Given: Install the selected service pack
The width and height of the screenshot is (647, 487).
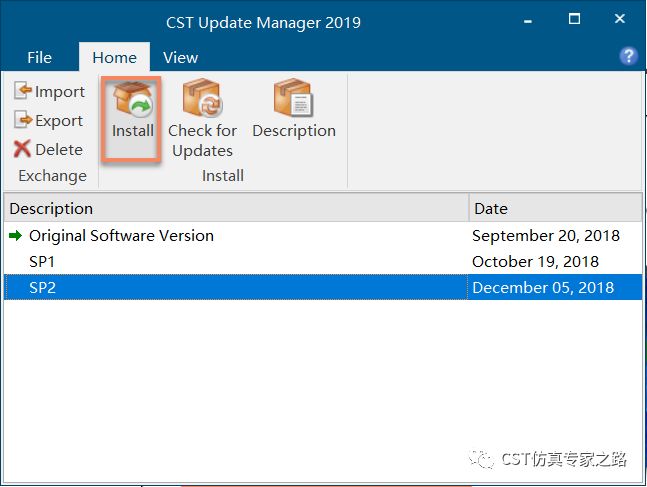Looking at the screenshot, I should pyautogui.click(x=132, y=118).
